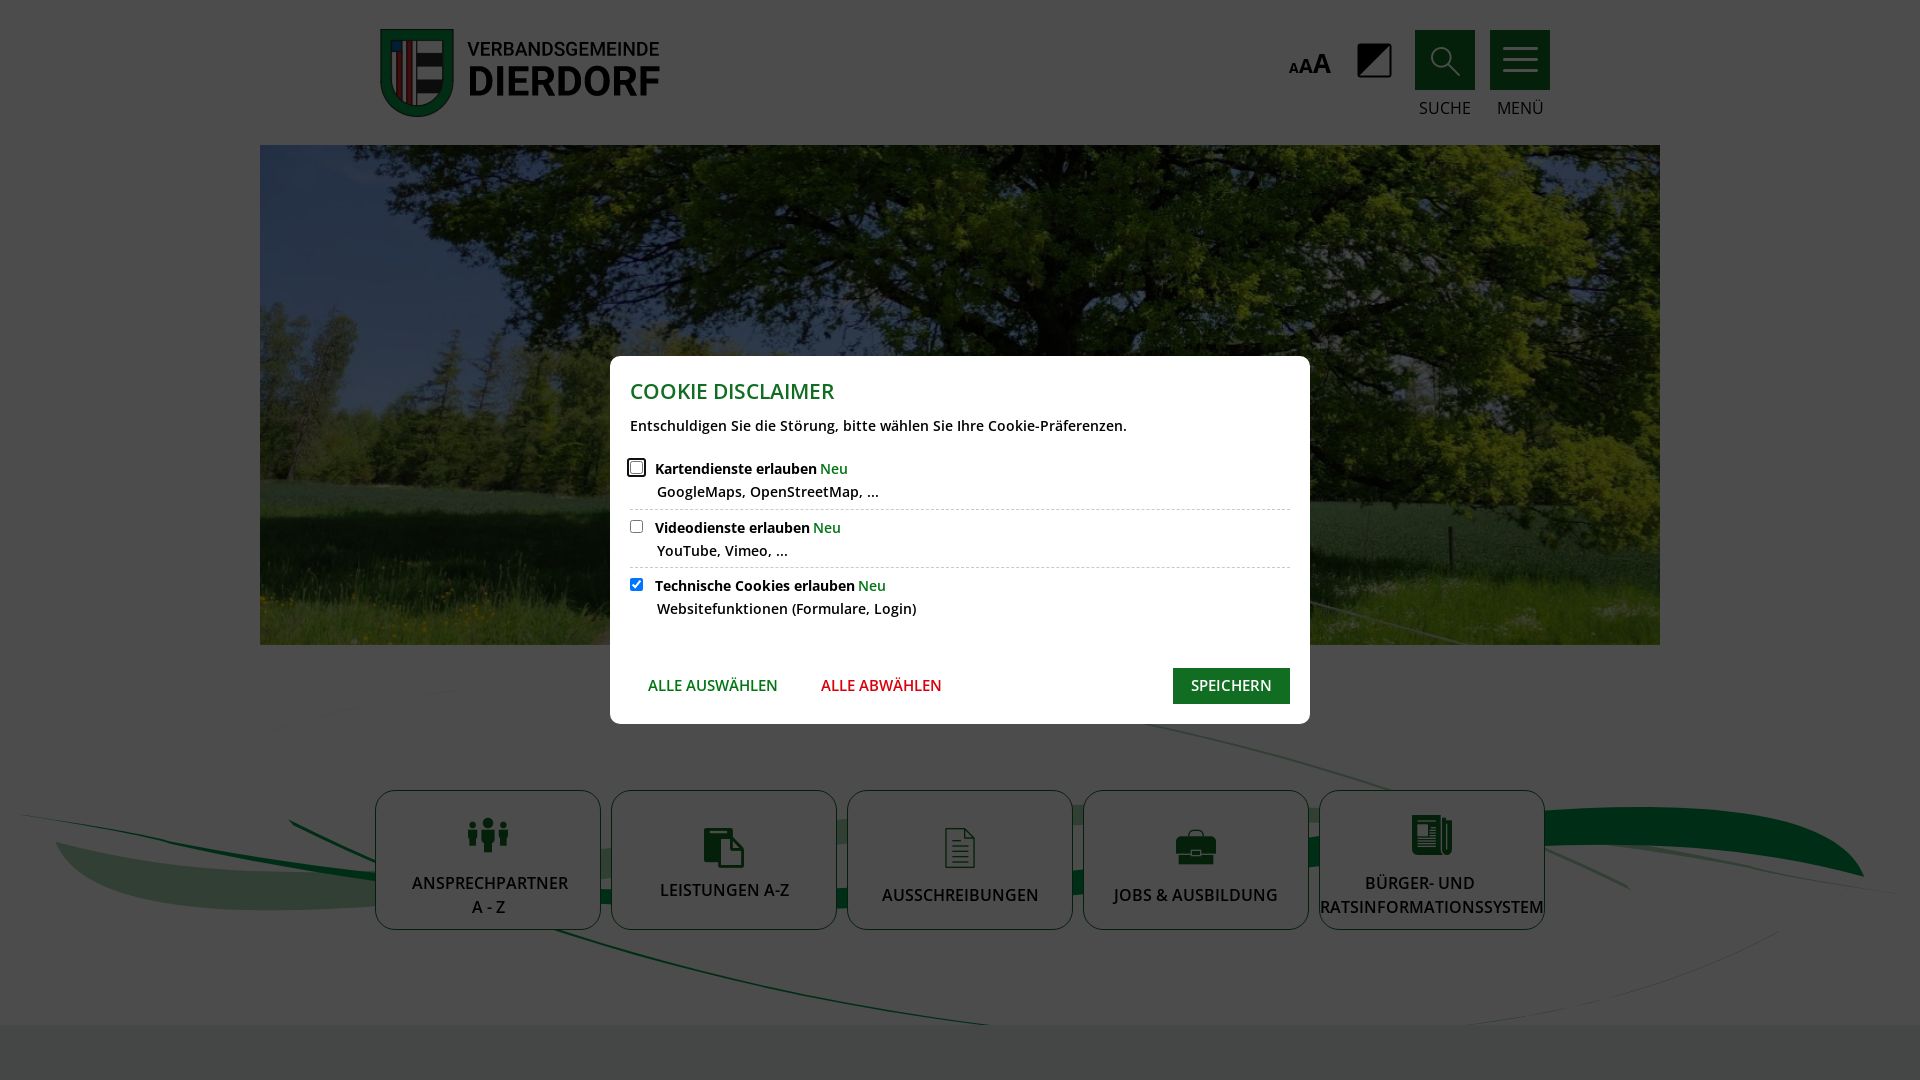Click the Jobs & Ausbildung briefcase icon
The width and height of the screenshot is (1920, 1080).
tap(1196, 847)
